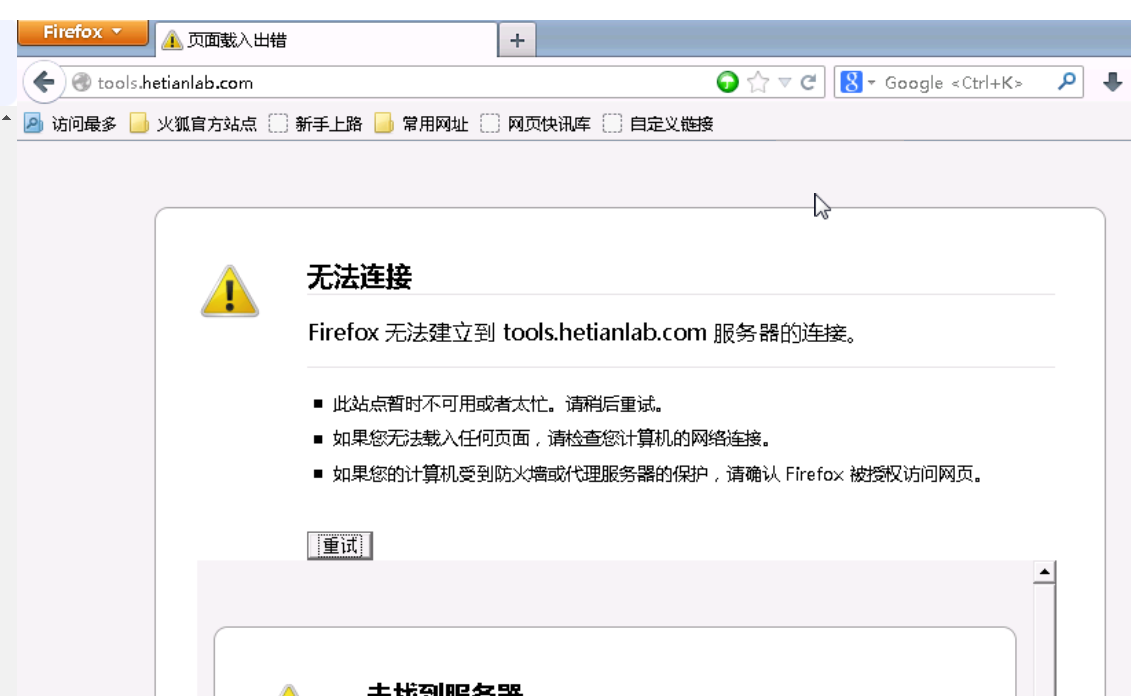This screenshot has height=696, width=1131.
Task: Bookmark this page with star icon
Action: 758,82
